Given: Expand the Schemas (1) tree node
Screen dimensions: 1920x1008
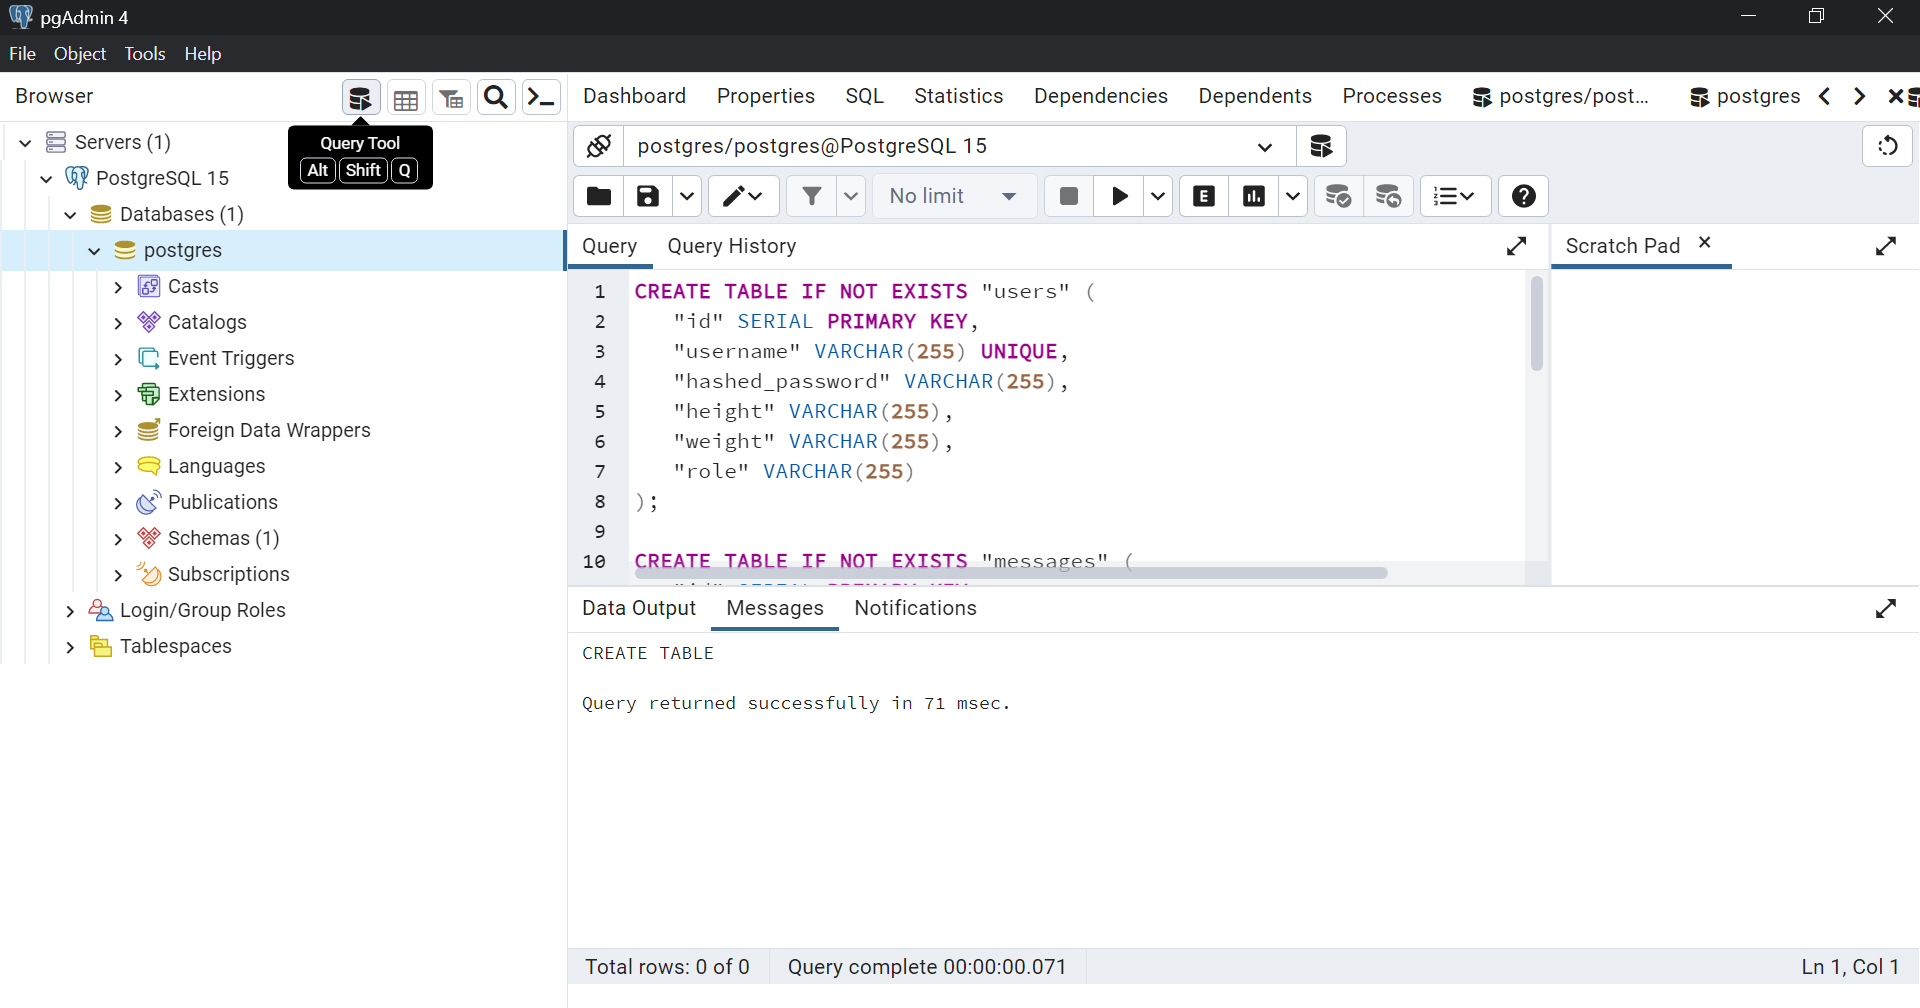Looking at the screenshot, I should (118, 539).
